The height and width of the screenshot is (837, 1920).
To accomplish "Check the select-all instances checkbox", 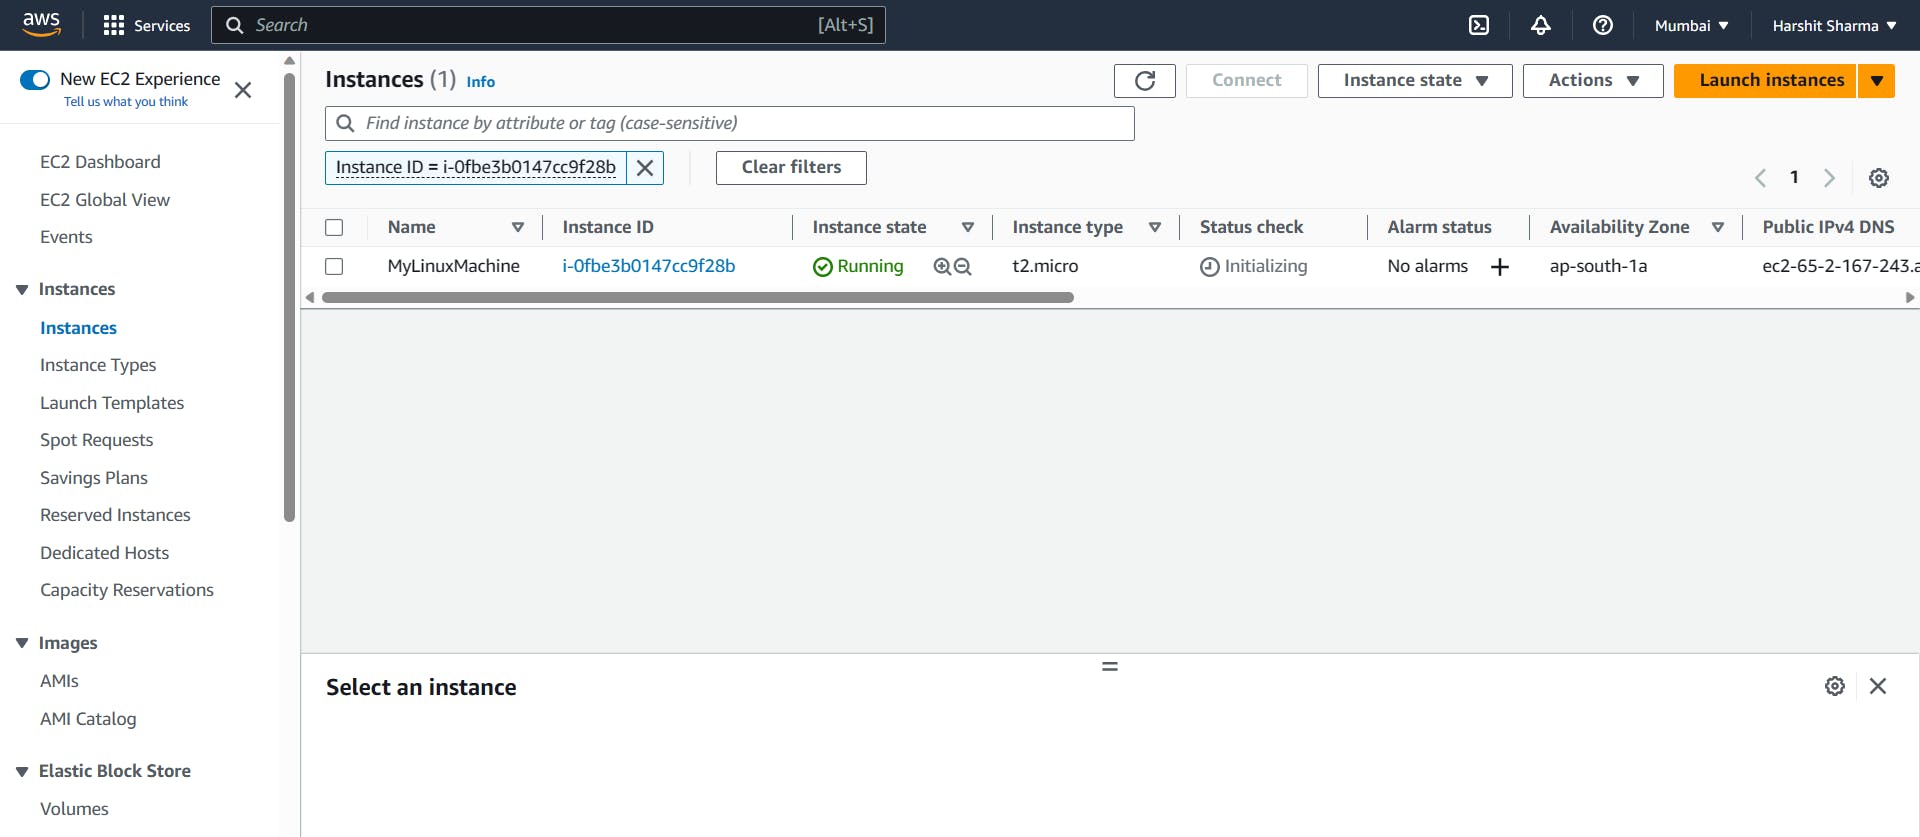I will pos(334,228).
